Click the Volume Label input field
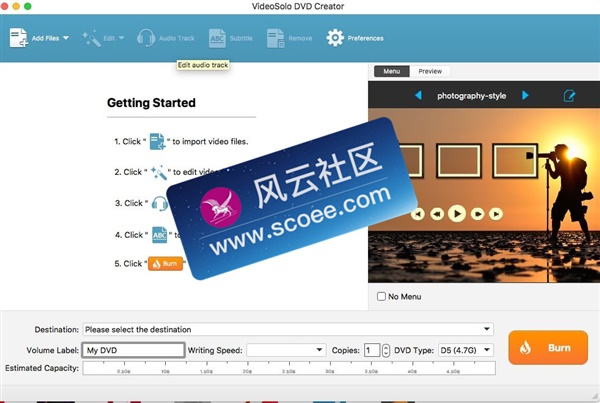Screen dimensions: 600x403 133,350
